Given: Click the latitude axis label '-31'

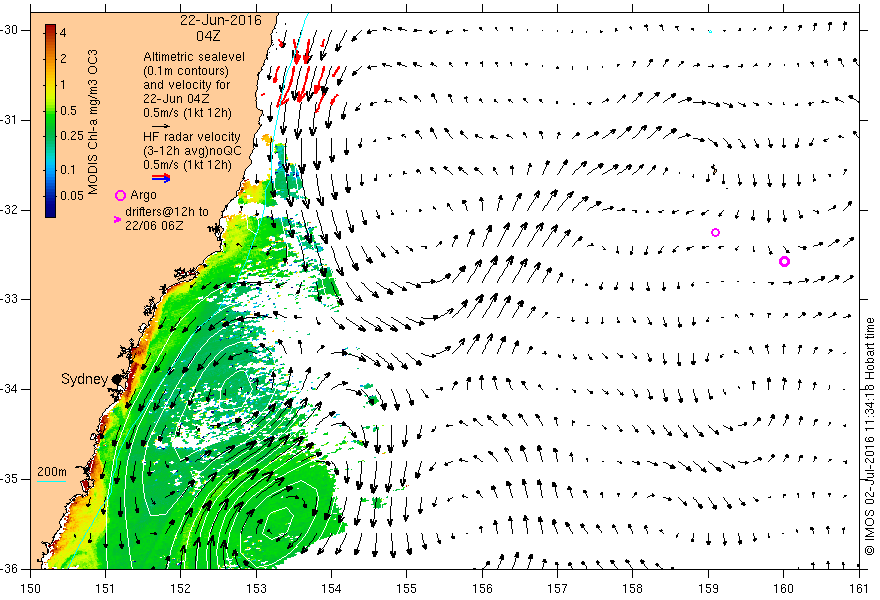Looking at the screenshot, I should coord(11,120).
